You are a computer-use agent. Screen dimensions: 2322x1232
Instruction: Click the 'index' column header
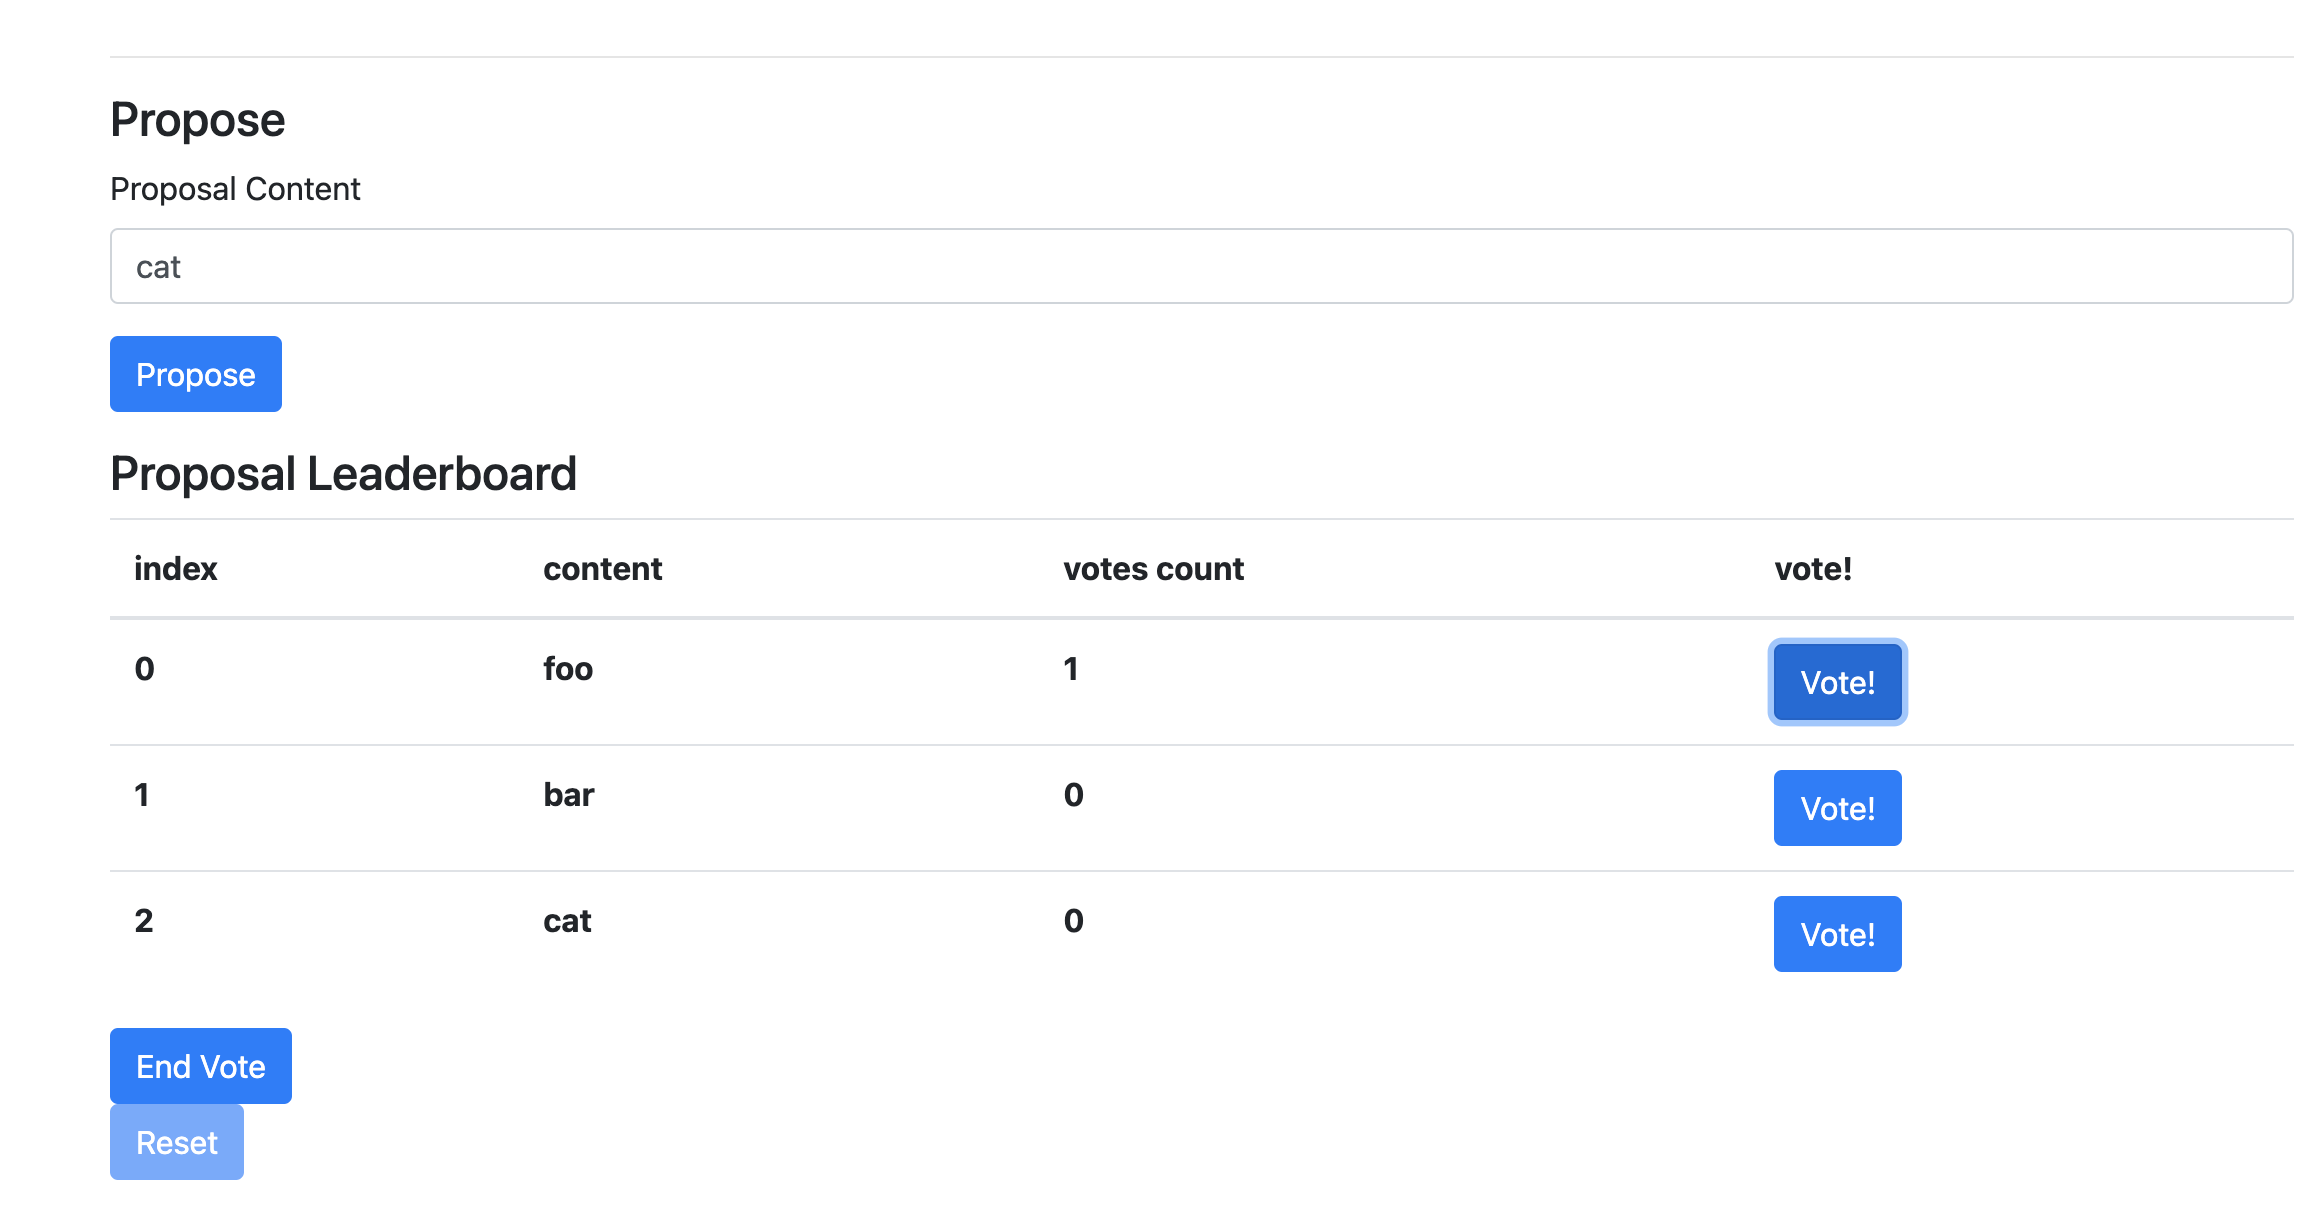point(175,568)
